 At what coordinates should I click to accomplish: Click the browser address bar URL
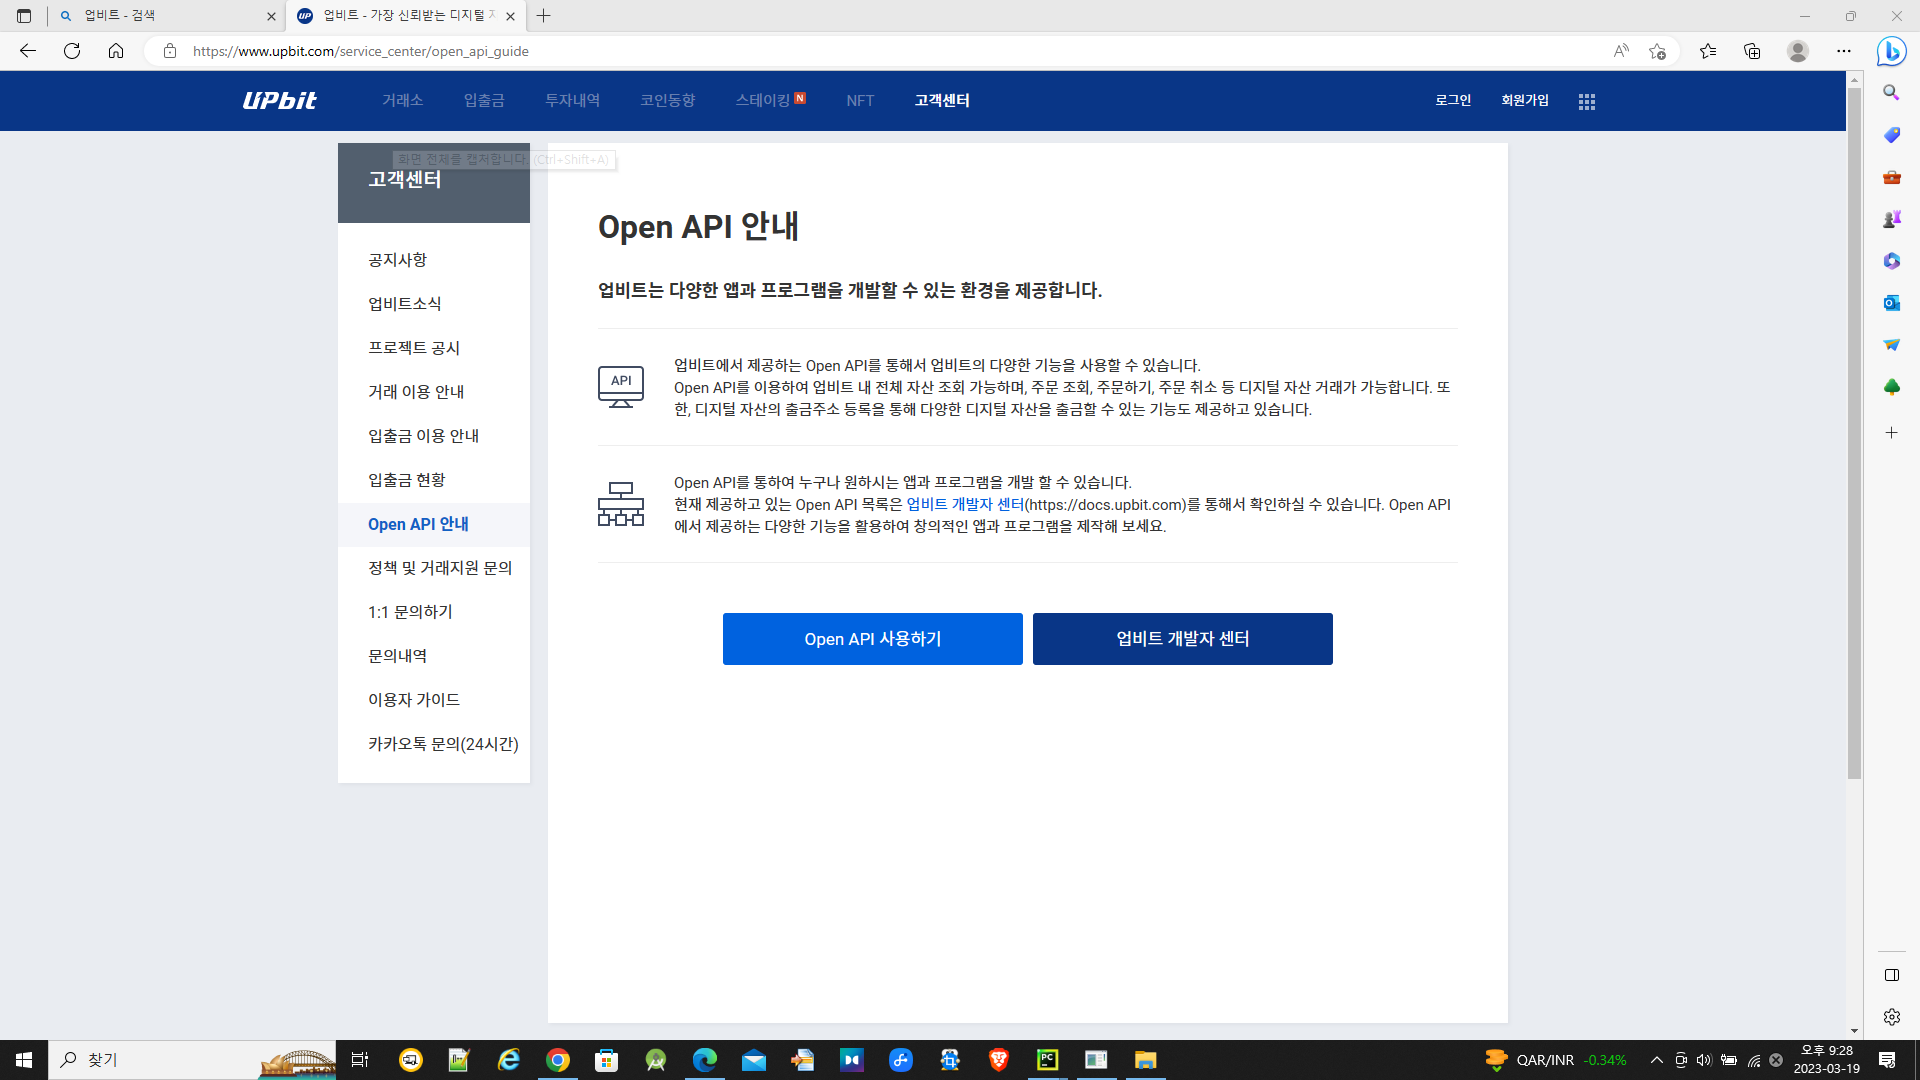pyautogui.click(x=360, y=51)
